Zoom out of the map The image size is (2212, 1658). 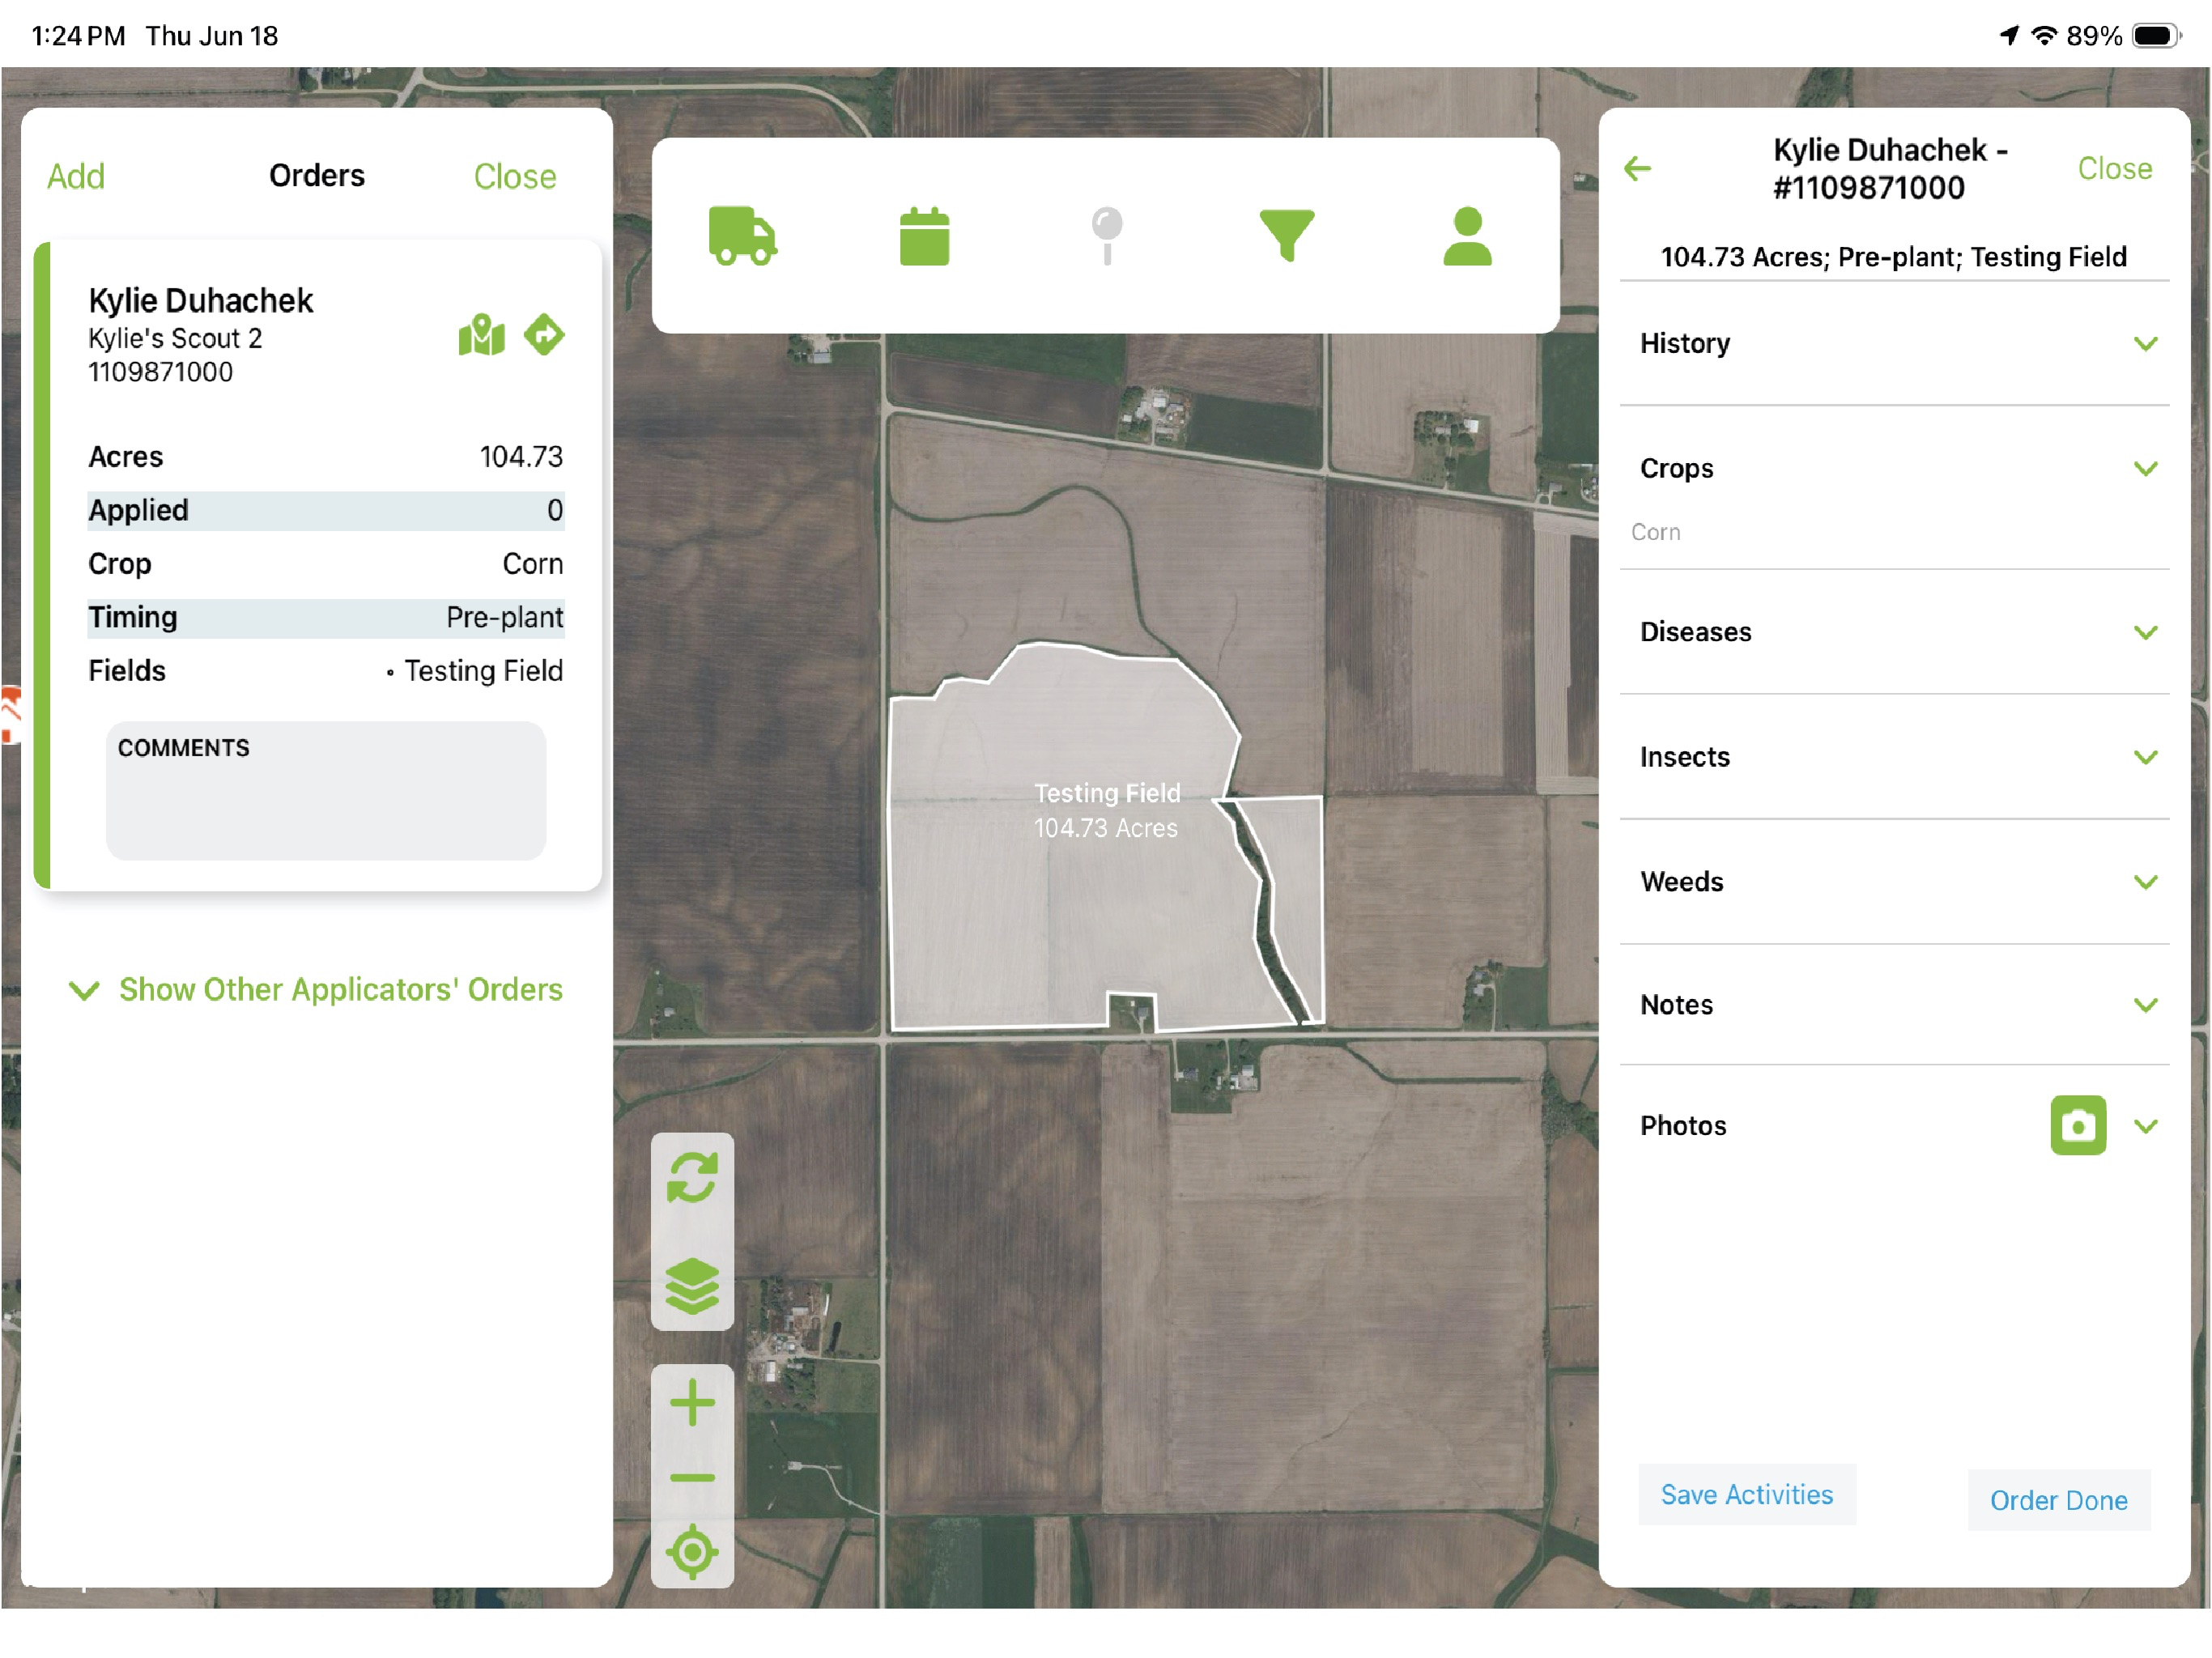point(692,1478)
